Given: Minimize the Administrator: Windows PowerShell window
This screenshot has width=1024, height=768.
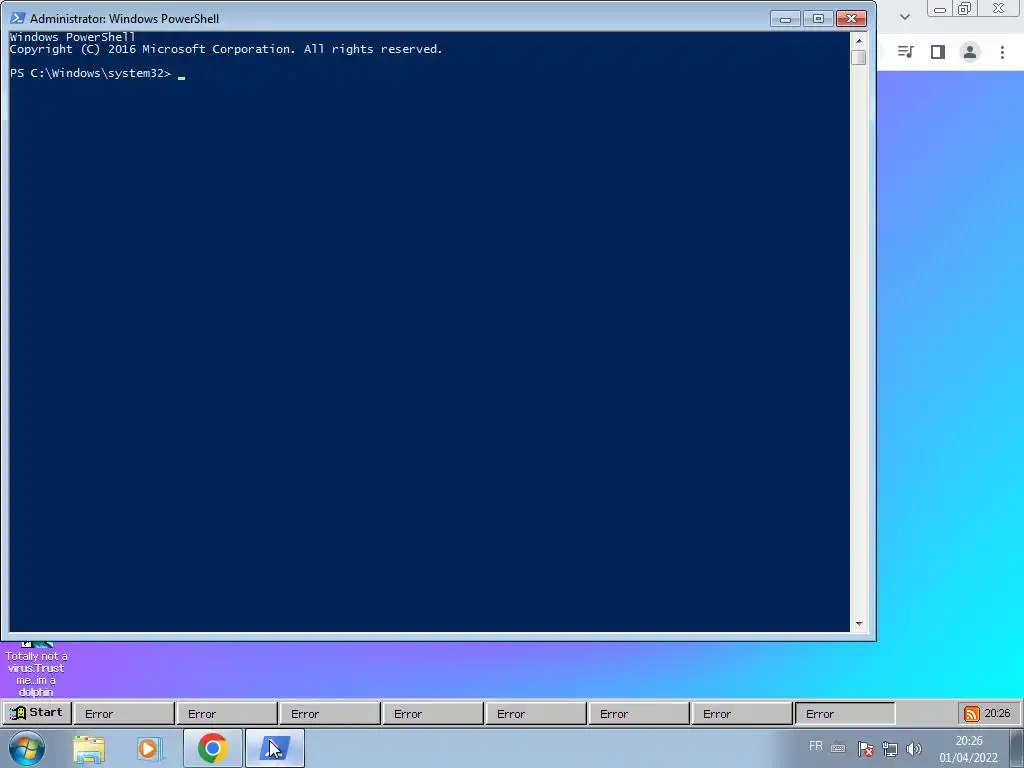Looking at the screenshot, I should [x=785, y=19].
